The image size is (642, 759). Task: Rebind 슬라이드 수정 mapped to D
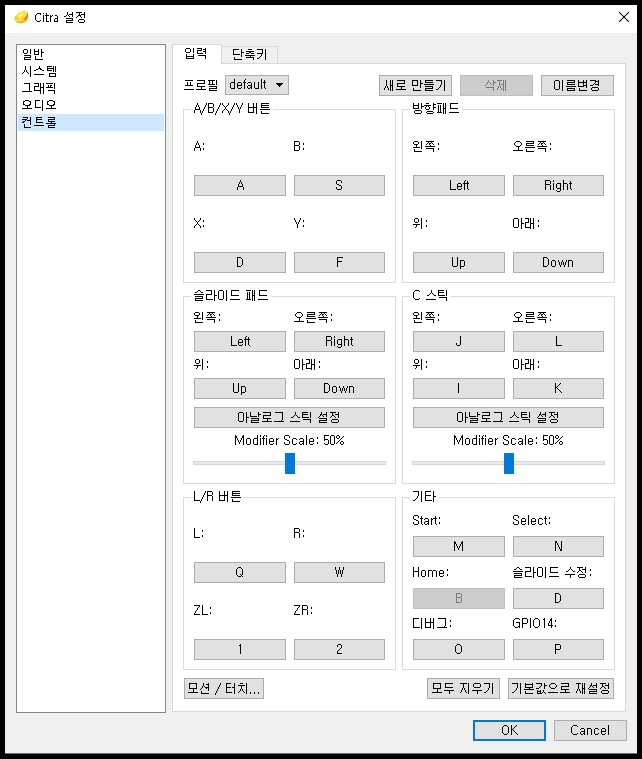click(x=558, y=598)
